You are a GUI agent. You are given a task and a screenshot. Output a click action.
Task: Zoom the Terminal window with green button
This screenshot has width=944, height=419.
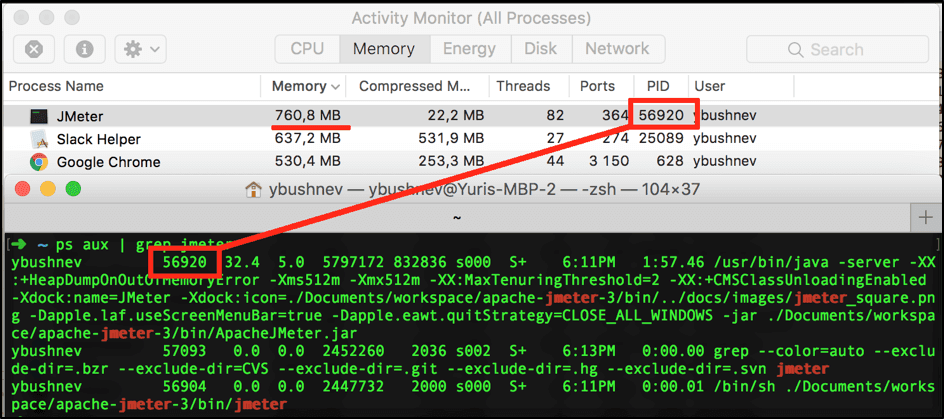pos(73,188)
